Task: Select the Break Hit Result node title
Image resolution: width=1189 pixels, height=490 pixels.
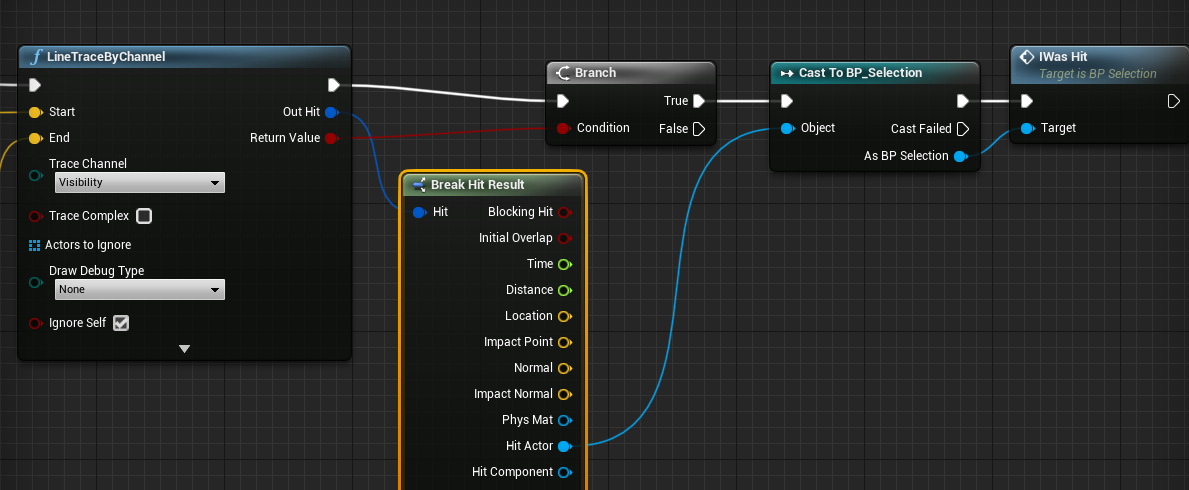Action: point(477,185)
